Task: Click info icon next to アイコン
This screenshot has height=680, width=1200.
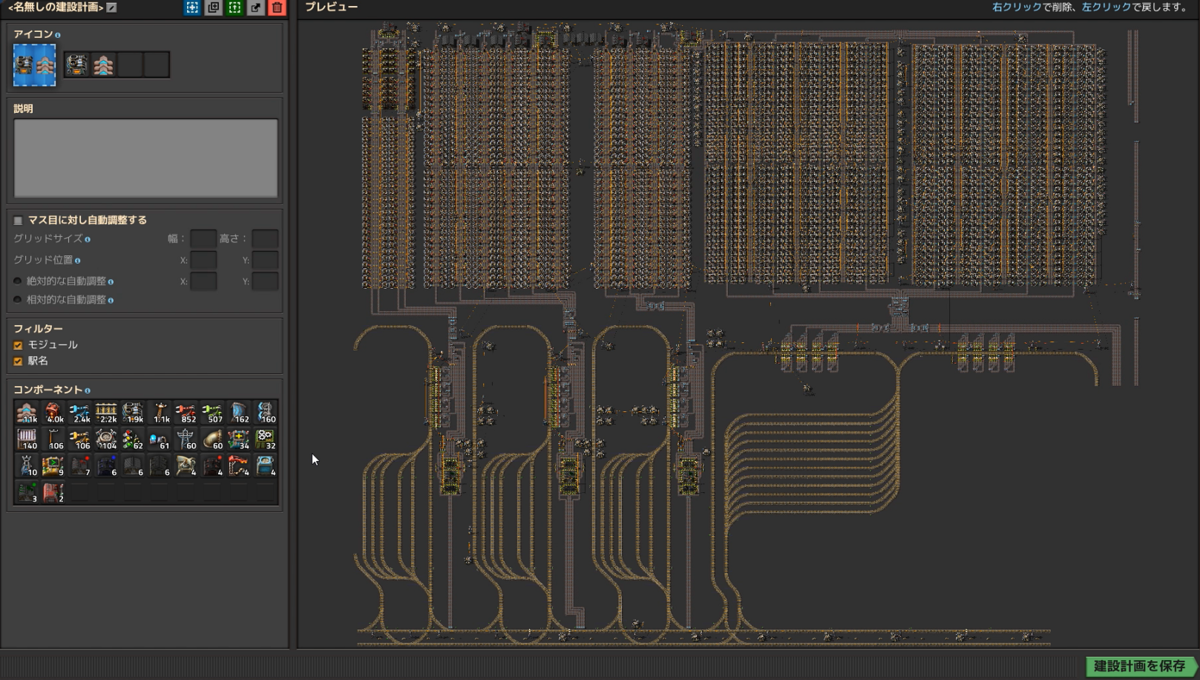Action: coord(57,35)
